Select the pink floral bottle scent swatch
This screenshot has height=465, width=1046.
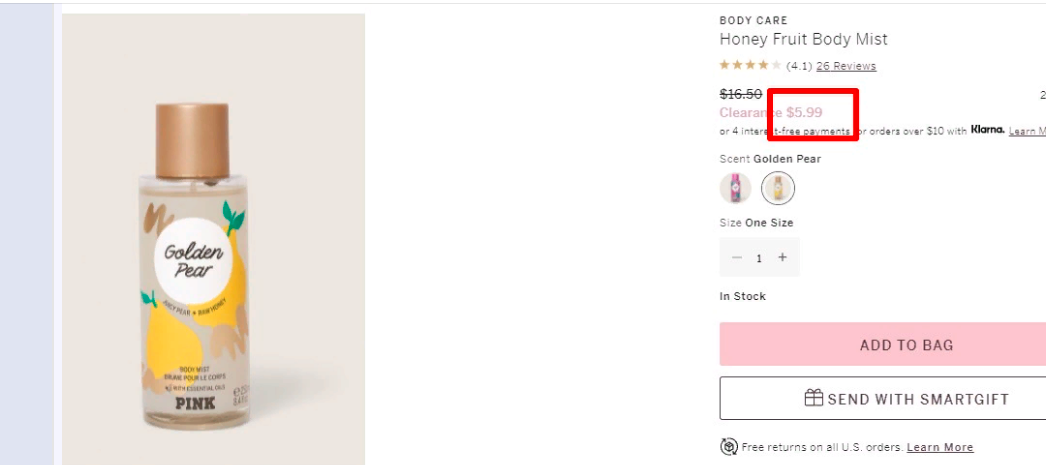tap(736, 188)
